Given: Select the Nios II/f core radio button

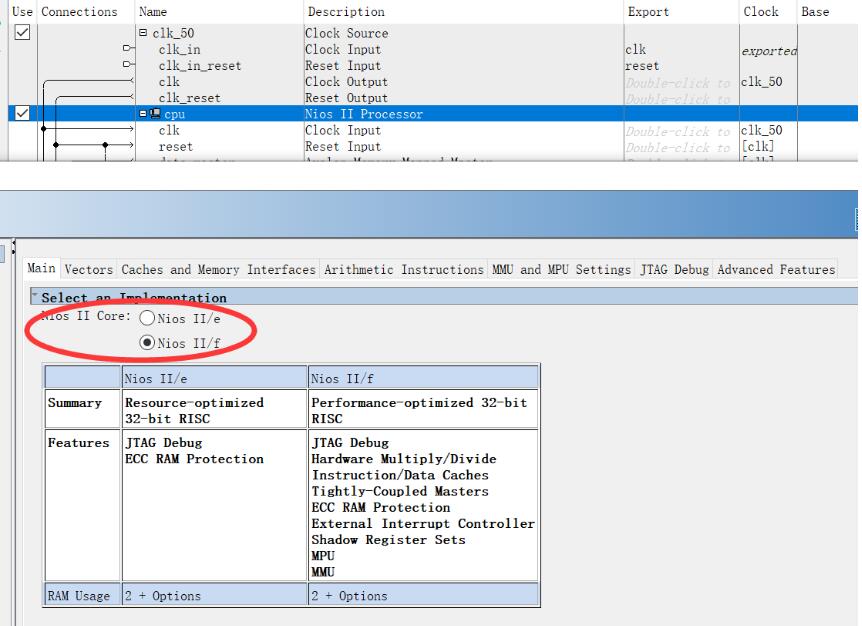Looking at the screenshot, I should 147,343.
